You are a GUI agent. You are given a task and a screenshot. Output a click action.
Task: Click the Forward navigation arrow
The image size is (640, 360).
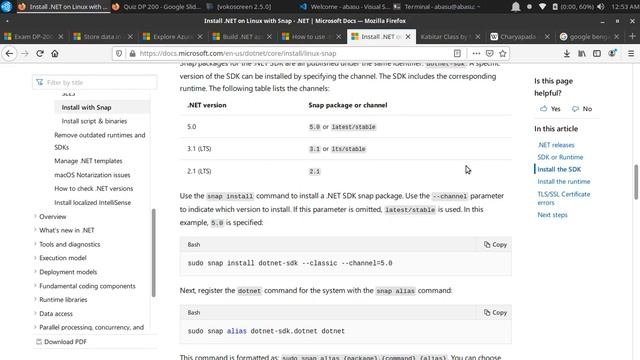point(24,53)
